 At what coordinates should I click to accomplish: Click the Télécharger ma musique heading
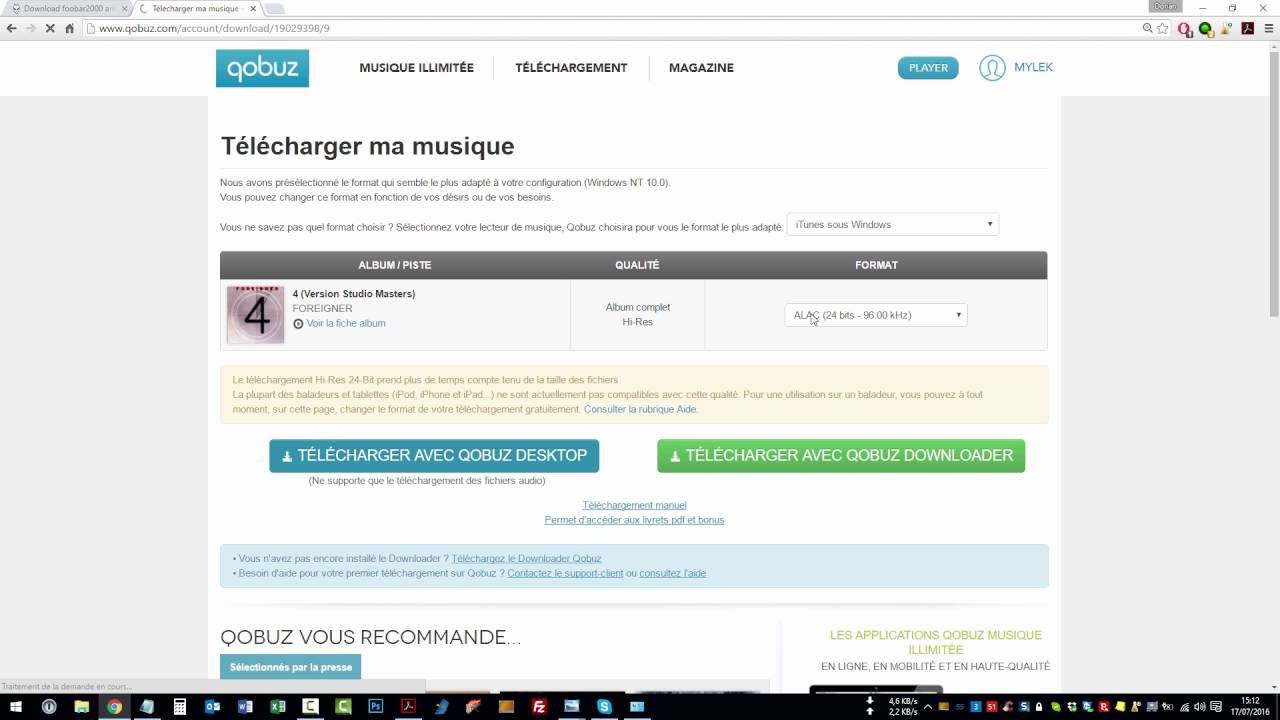[x=367, y=146]
